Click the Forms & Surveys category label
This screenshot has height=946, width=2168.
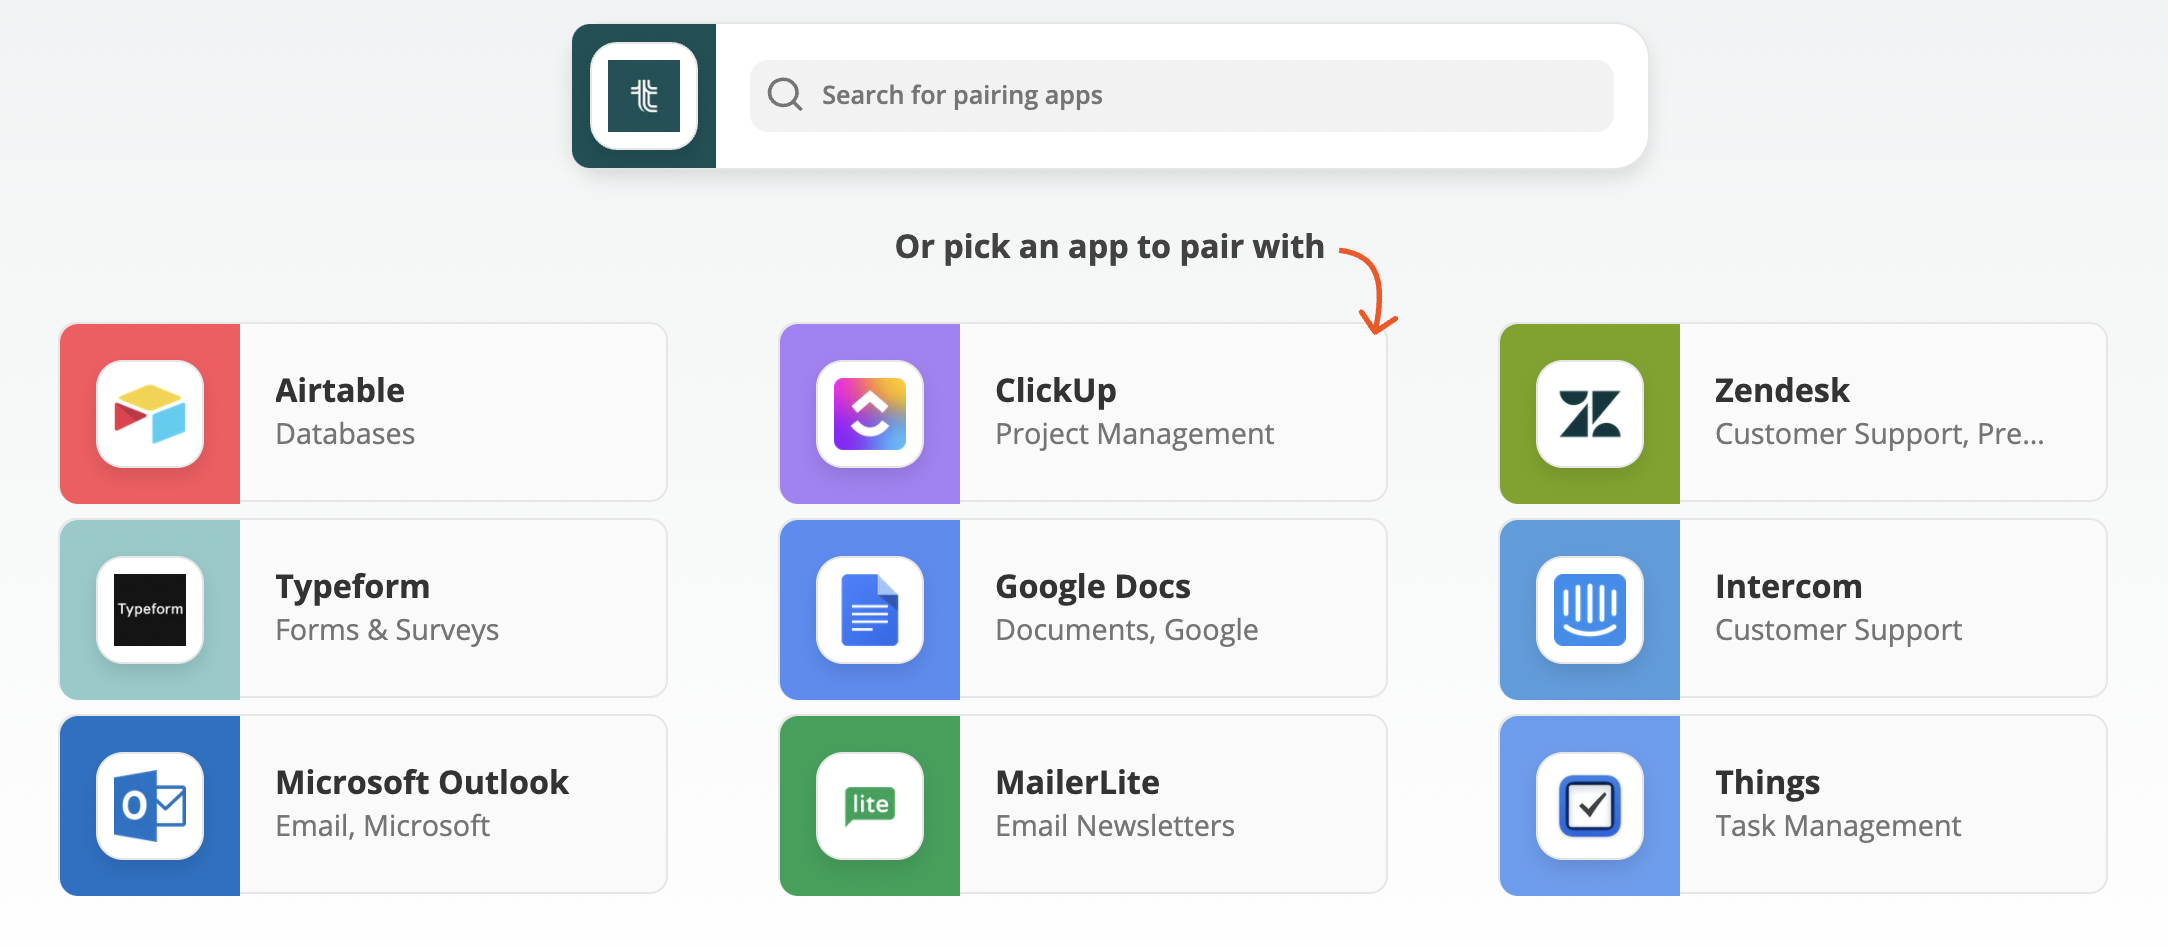tap(387, 631)
